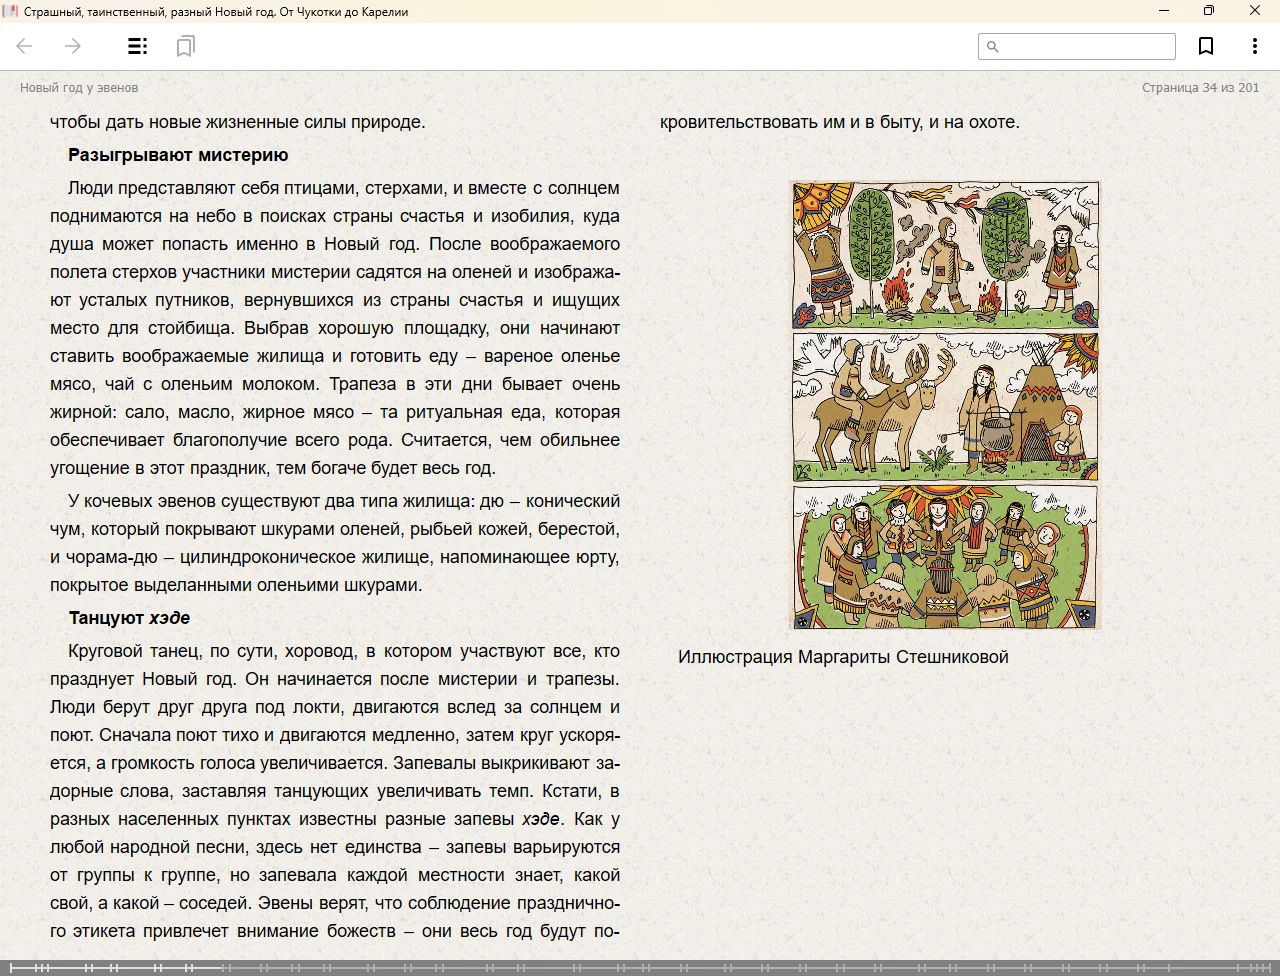This screenshot has width=1280, height=976.
Task: Click the magnifier icon in search box
Action: tap(993, 47)
